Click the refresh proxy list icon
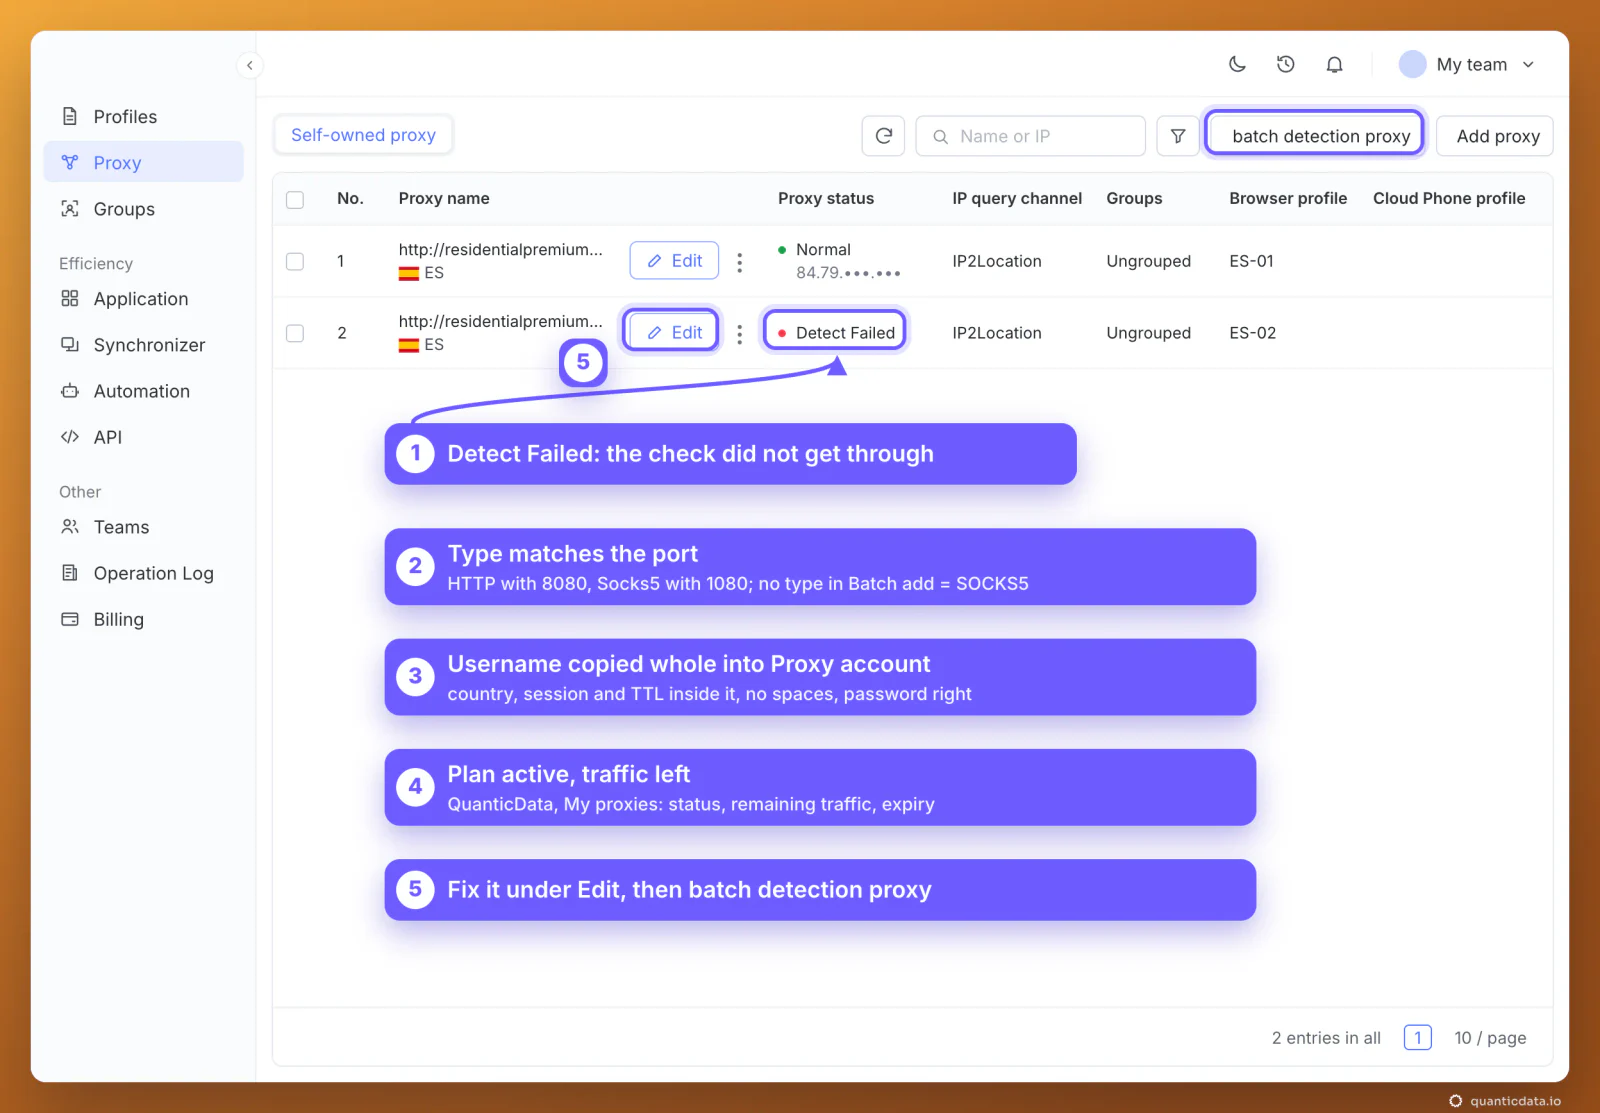The height and width of the screenshot is (1113, 1600). 883,136
